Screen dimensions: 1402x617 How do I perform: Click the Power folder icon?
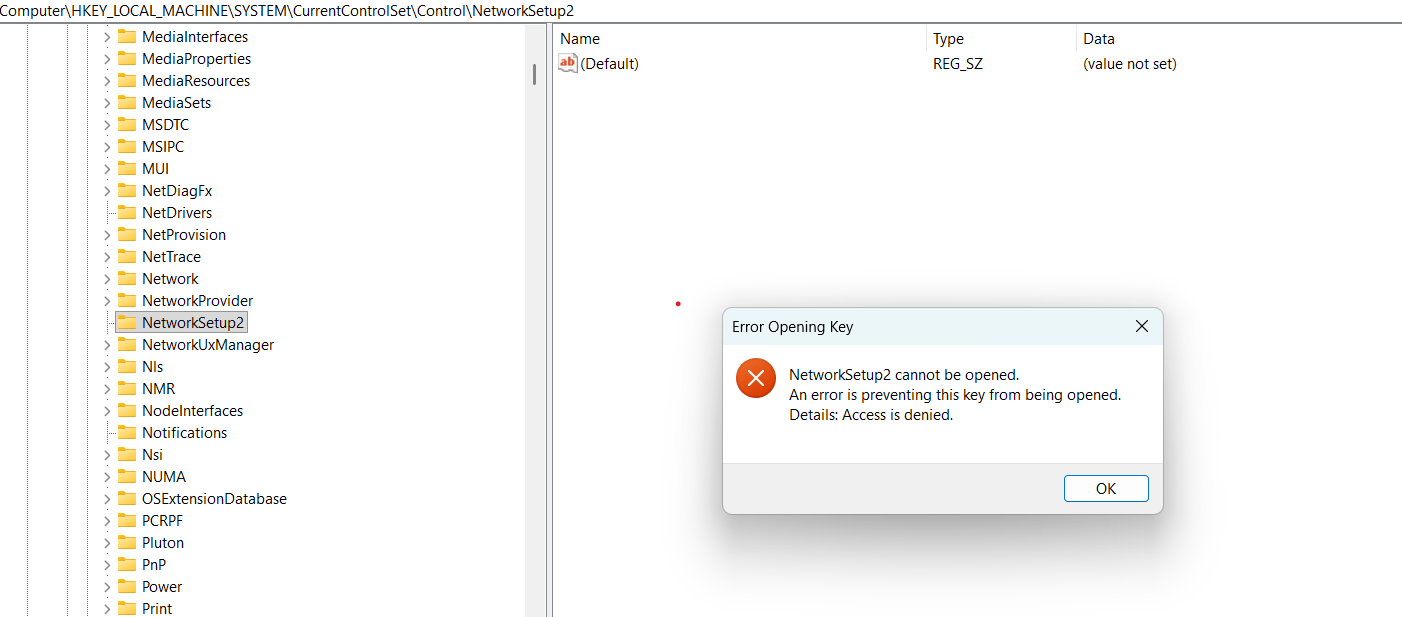[x=126, y=587]
